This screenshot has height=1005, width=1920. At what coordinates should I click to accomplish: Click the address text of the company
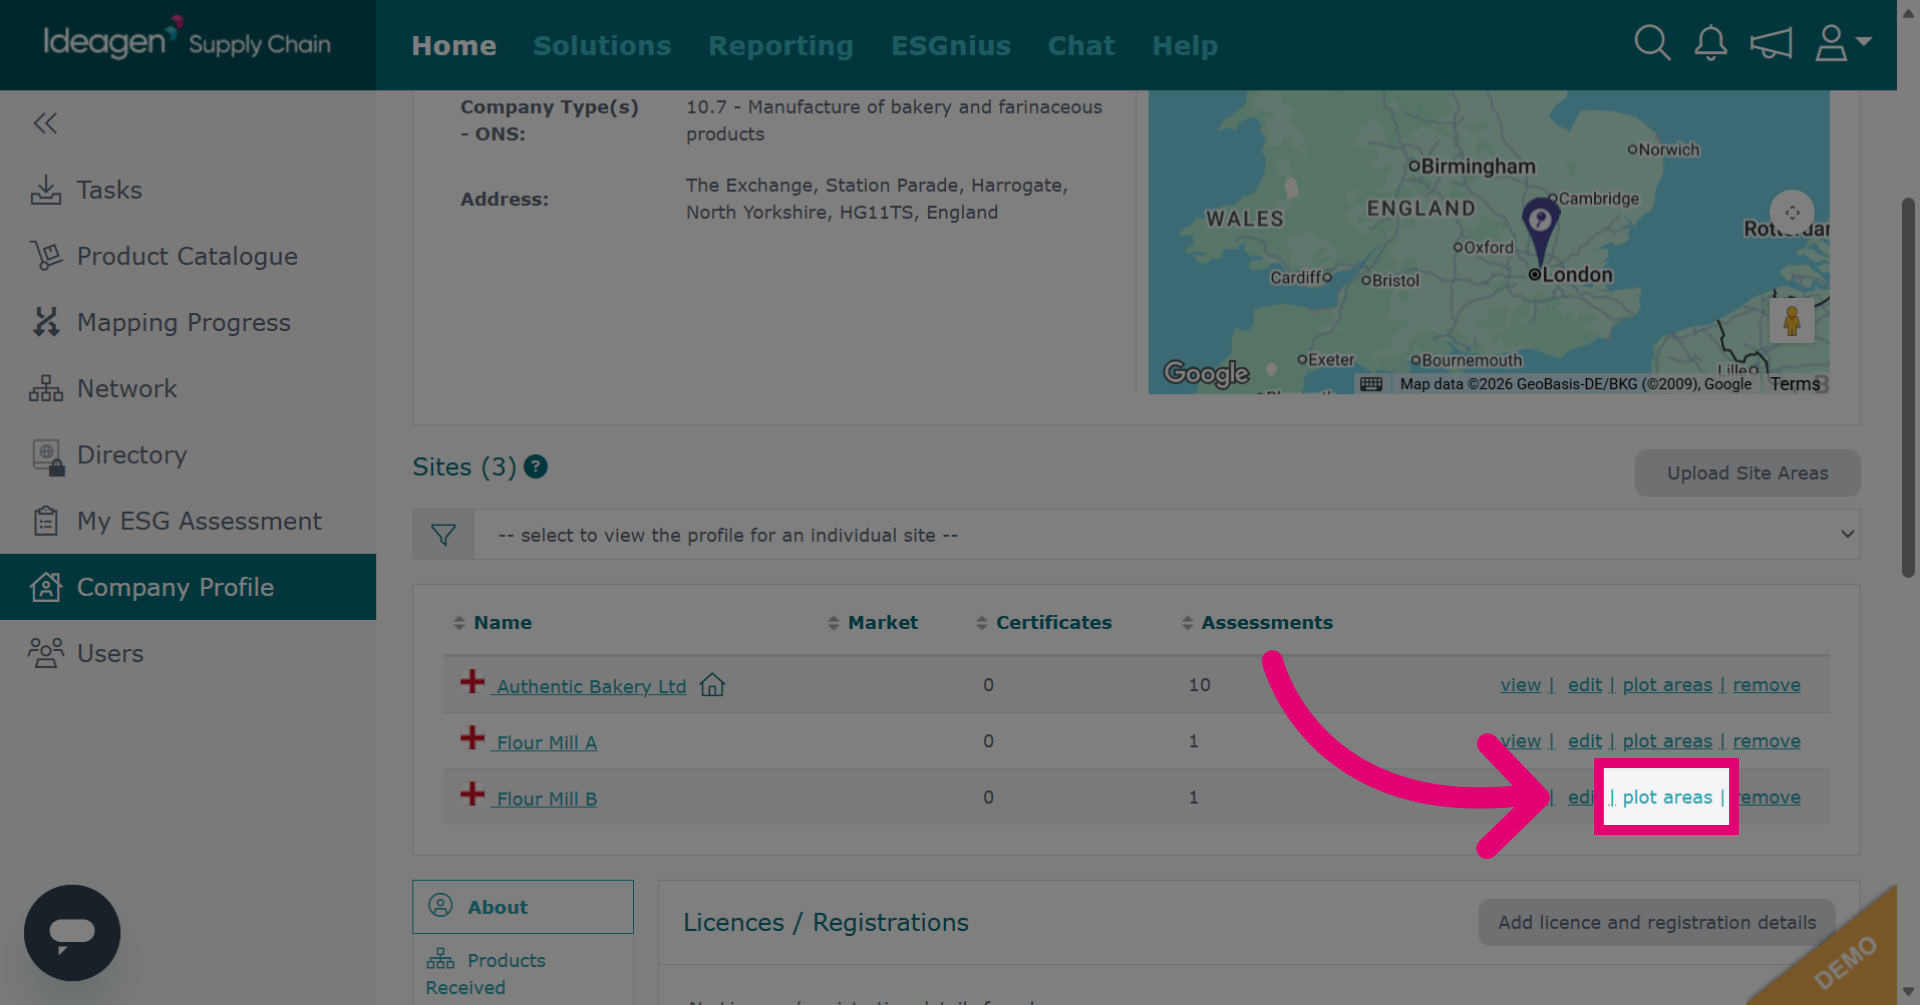tap(876, 199)
